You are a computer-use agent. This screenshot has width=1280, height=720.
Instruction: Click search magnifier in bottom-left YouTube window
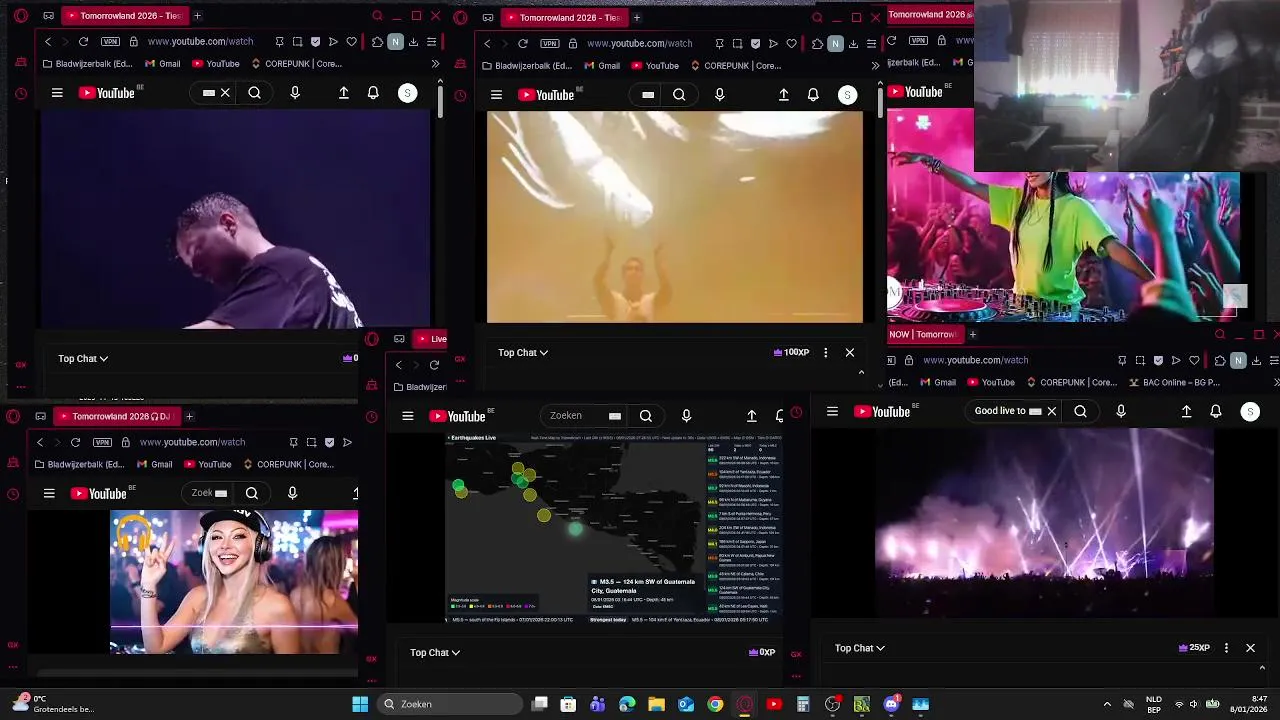click(252, 493)
